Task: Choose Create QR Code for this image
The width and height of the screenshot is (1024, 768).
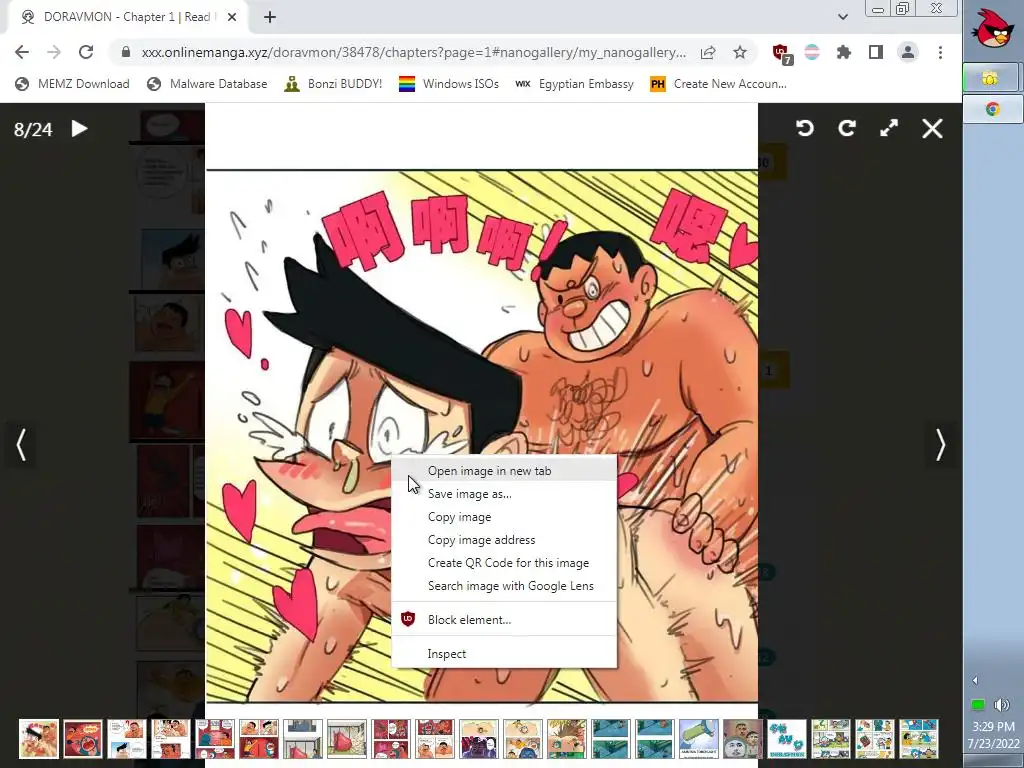Action: 504,562
